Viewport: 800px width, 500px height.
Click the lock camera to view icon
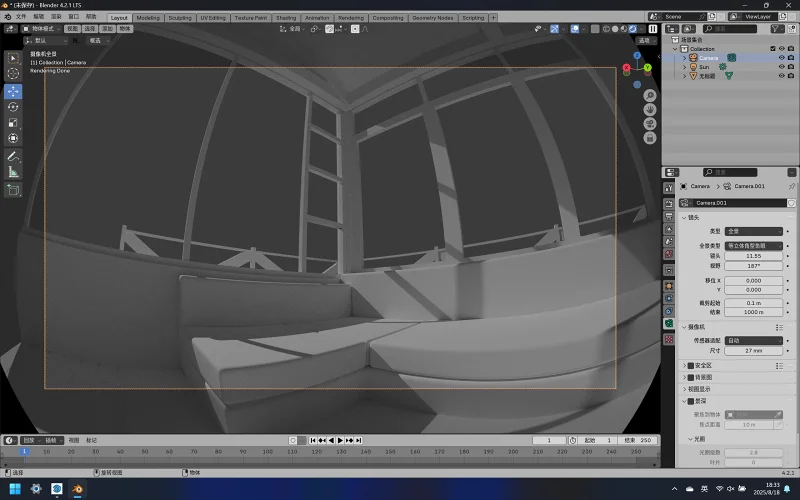(649, 138)
